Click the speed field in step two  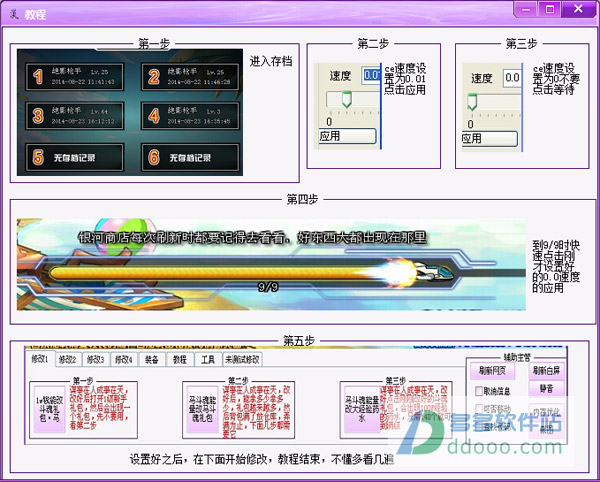[371, 75]
